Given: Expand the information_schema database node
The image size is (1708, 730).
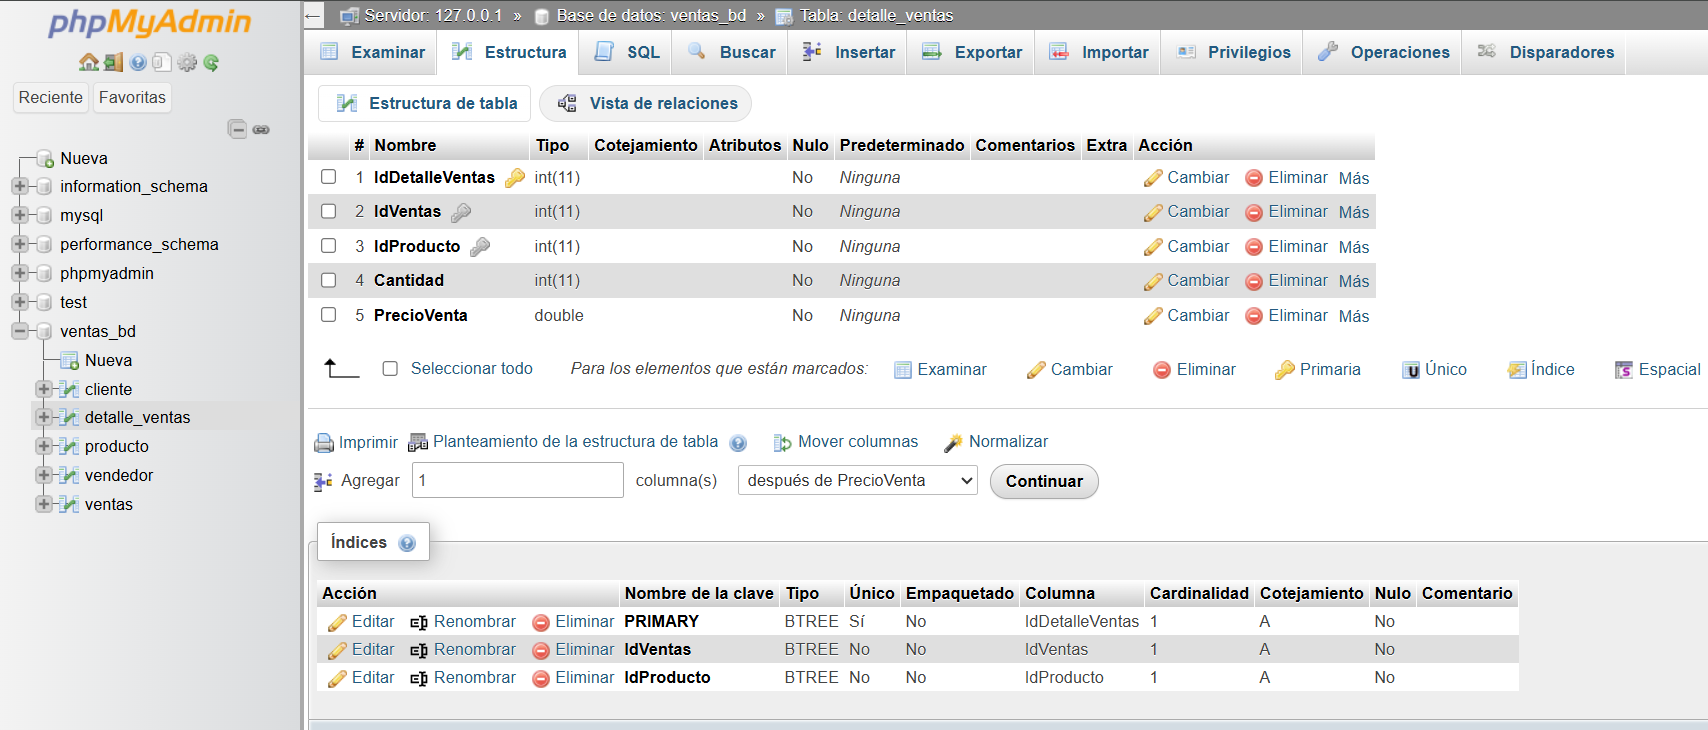Looking at the screenshot, I should tap(19, 186).
